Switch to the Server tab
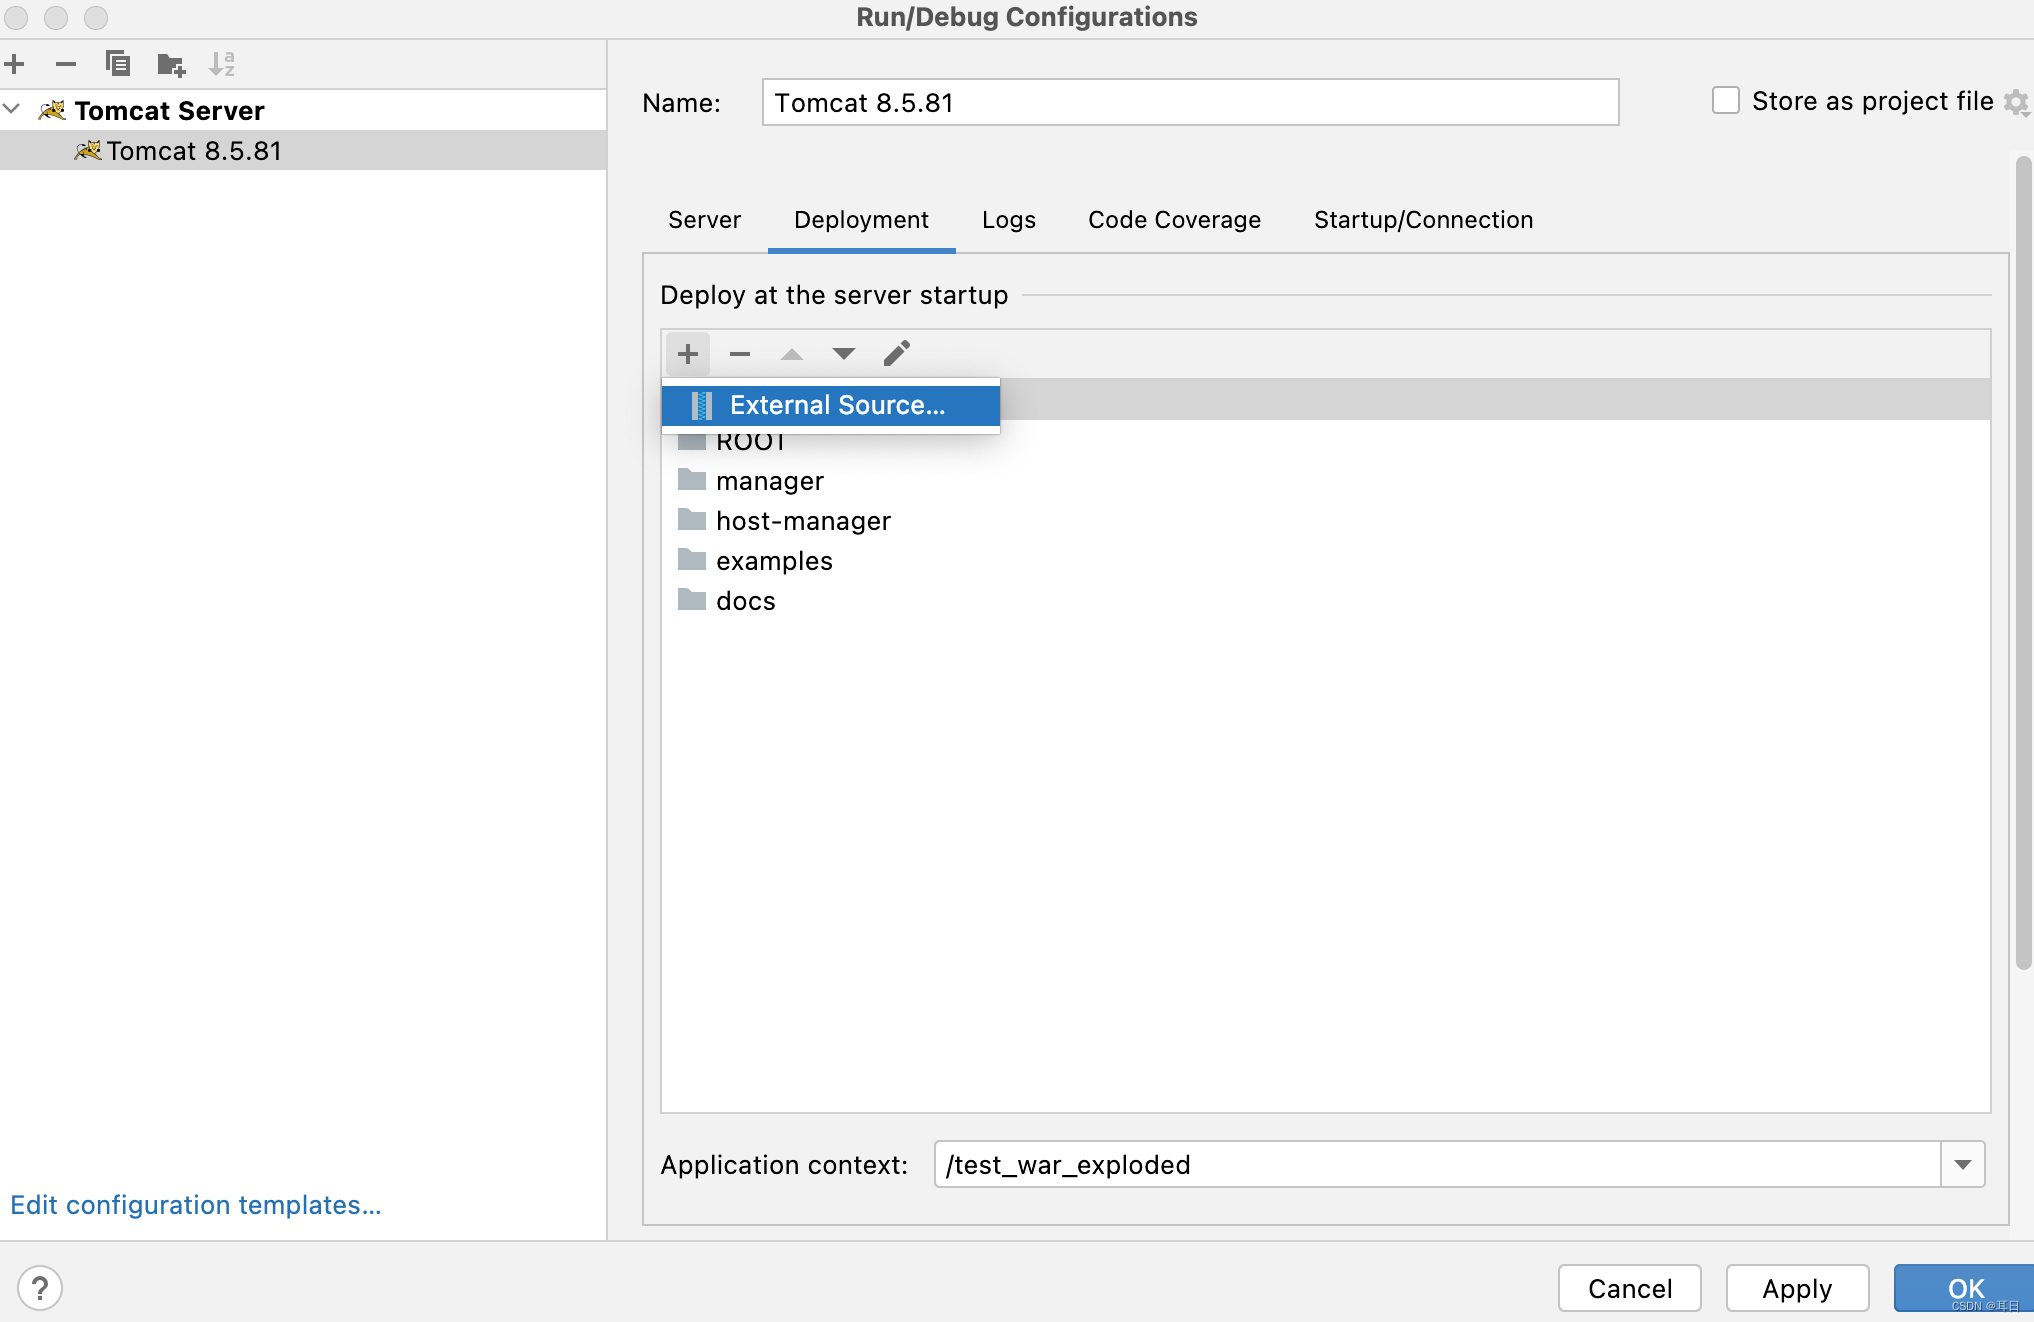The width and height of the screenshot is (2034, 1322). [707, 218]
